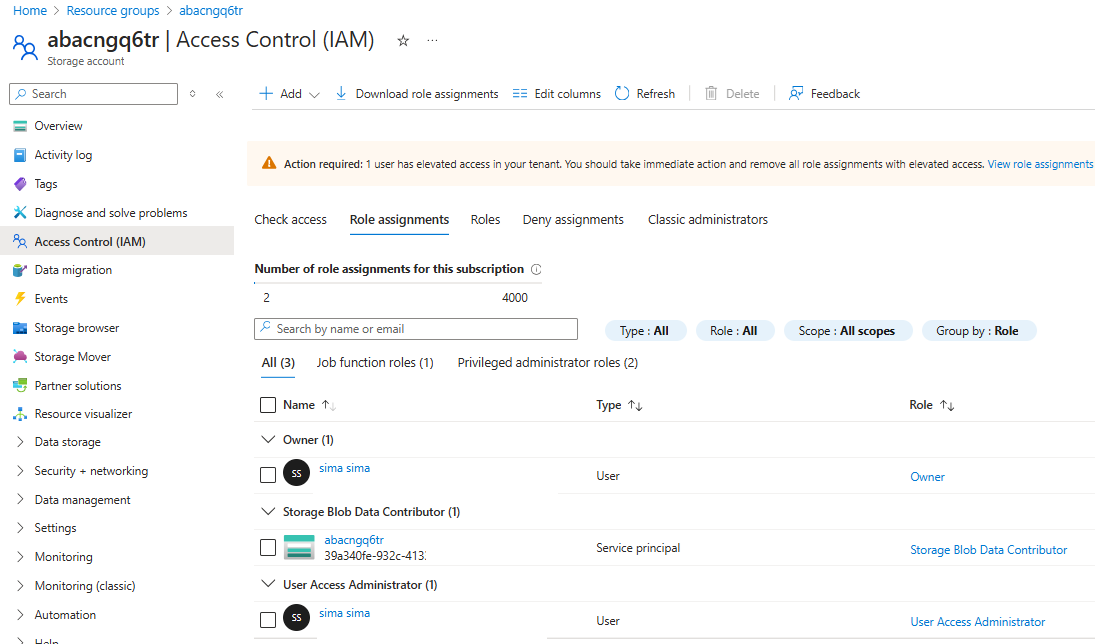The image size is (1095, 644).
Task: Click the Edit columns icon
Action: (520, 94)
